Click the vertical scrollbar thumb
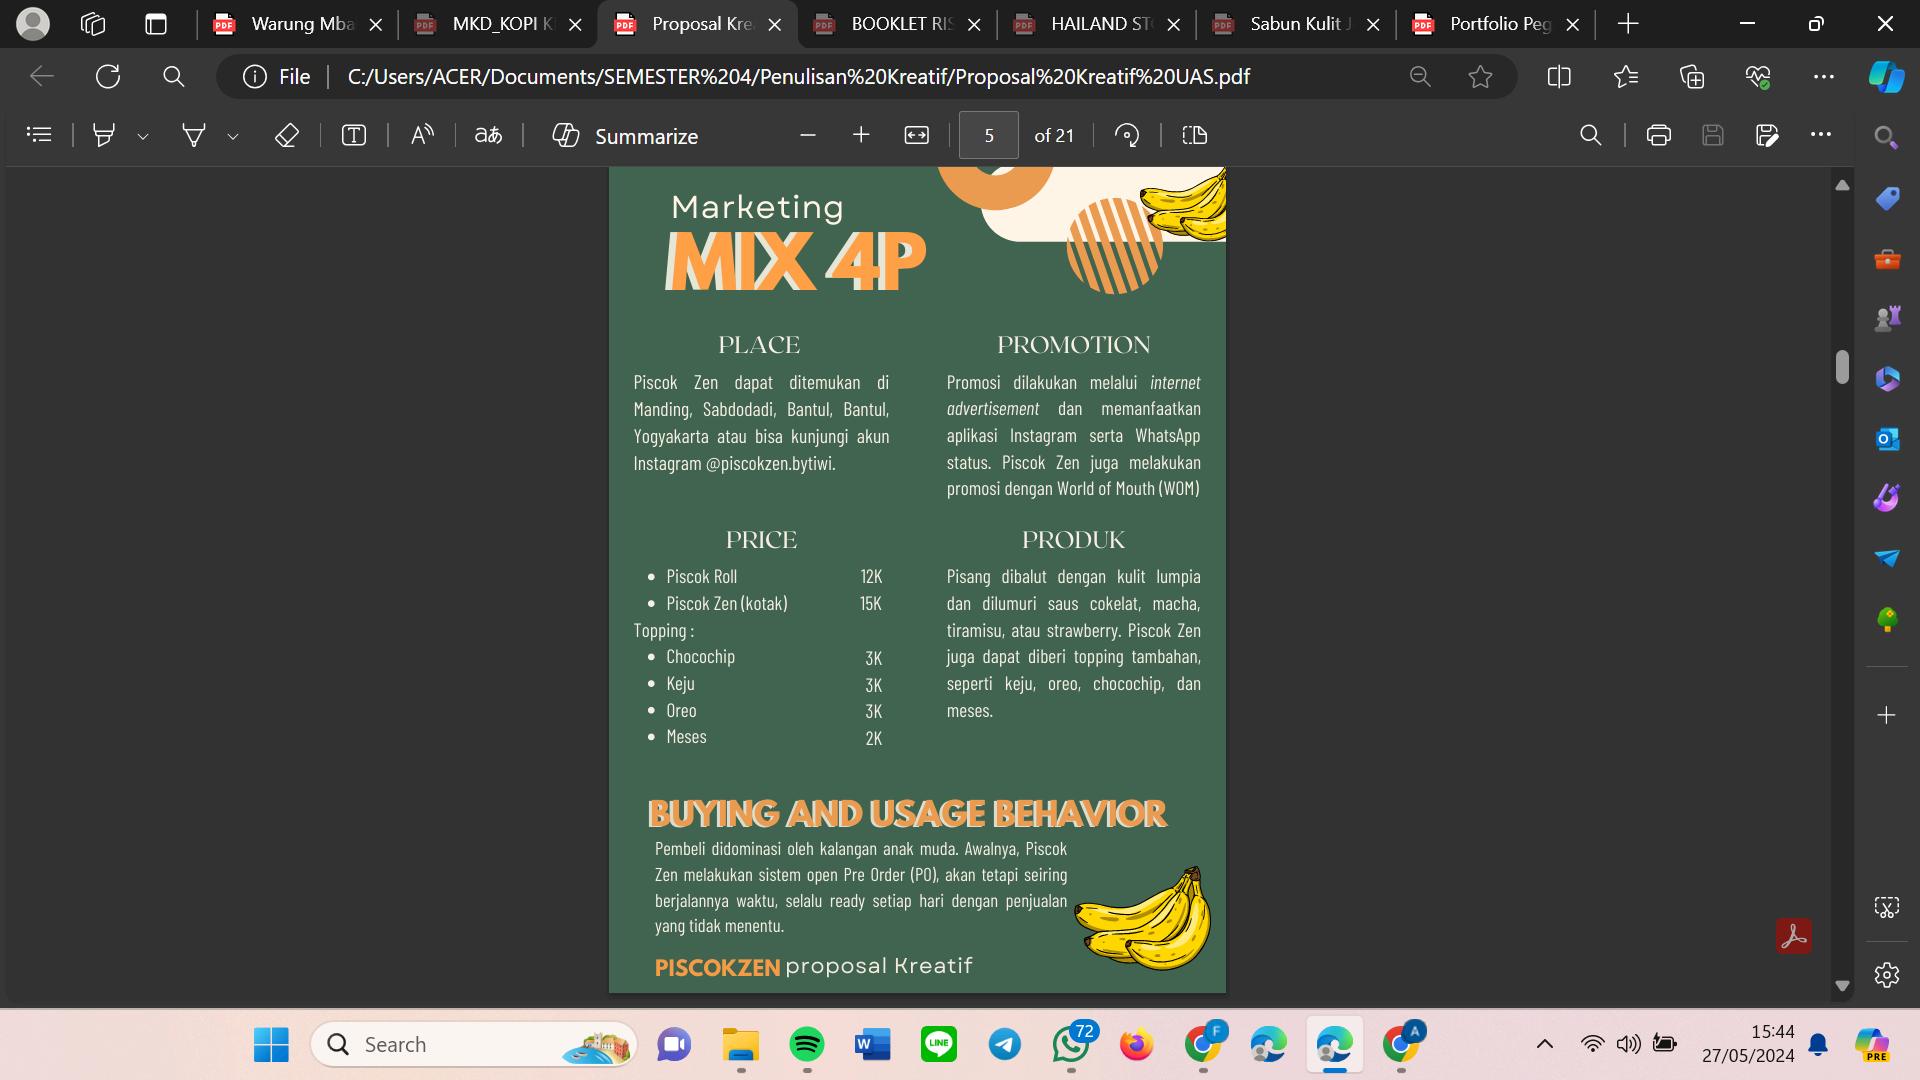Viewport: 1920px width, 1080px height. tap(1842, 366)
